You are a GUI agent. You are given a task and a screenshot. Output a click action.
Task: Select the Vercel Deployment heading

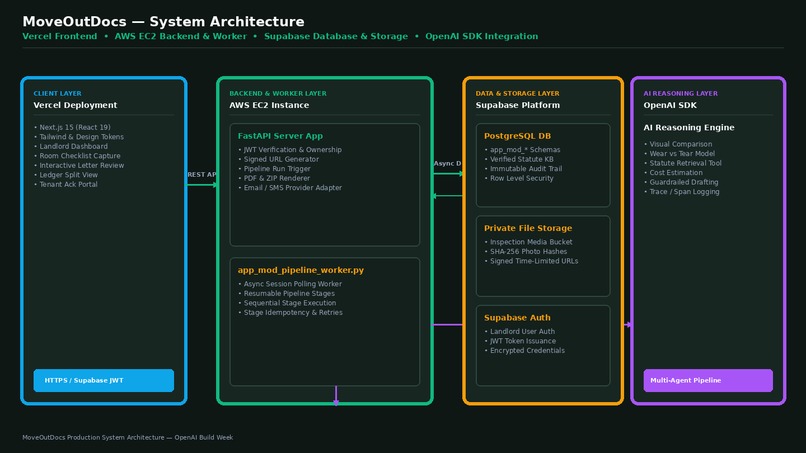coord(75,105)
